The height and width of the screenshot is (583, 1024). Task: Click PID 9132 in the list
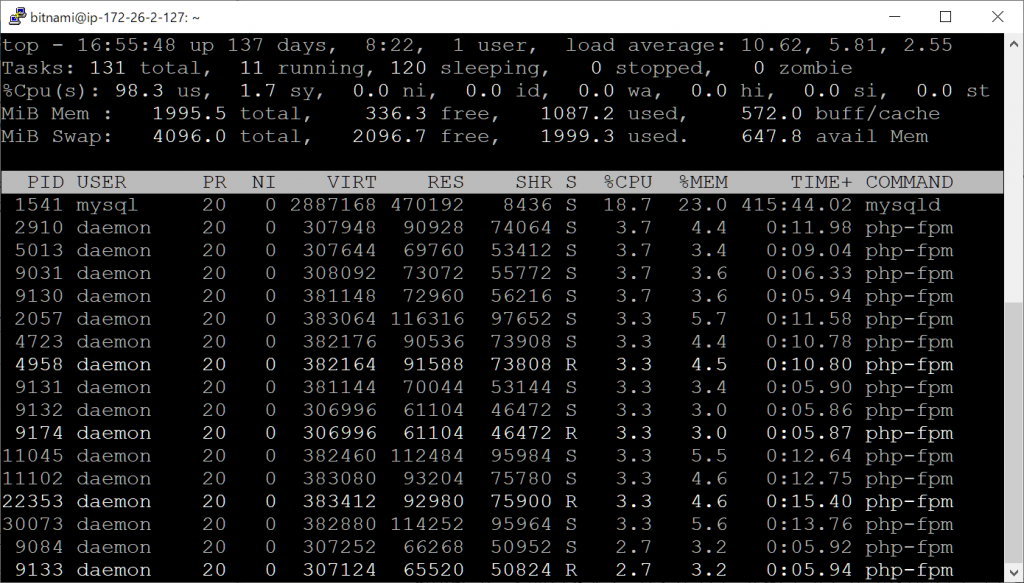tap(39, 411)
